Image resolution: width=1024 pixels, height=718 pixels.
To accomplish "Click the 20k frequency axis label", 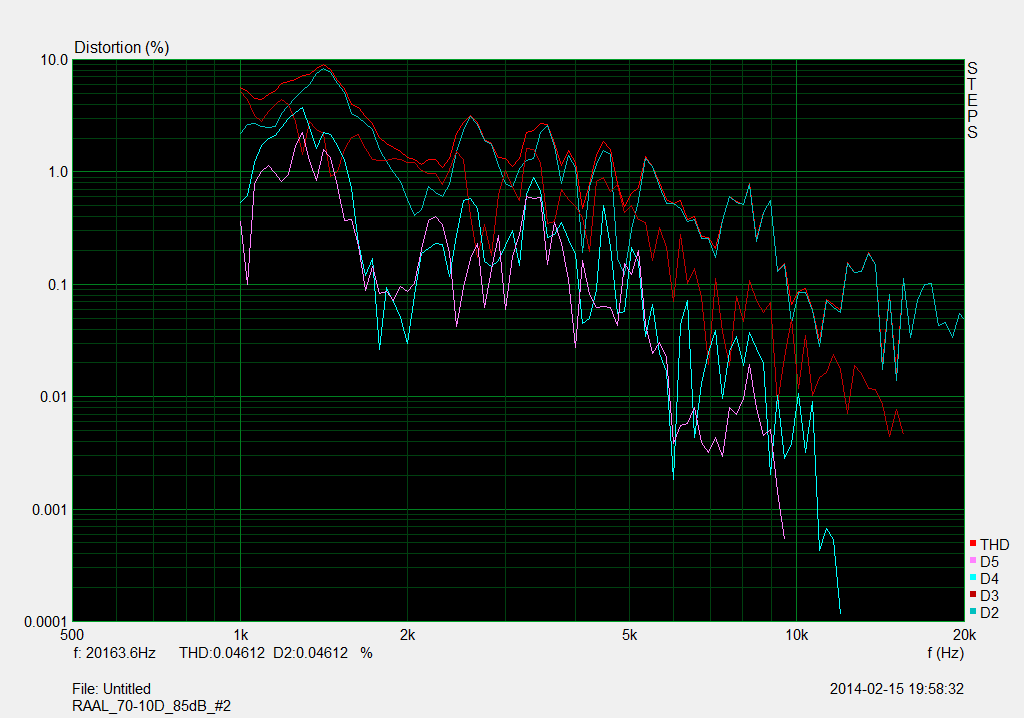I will (963, 635).
